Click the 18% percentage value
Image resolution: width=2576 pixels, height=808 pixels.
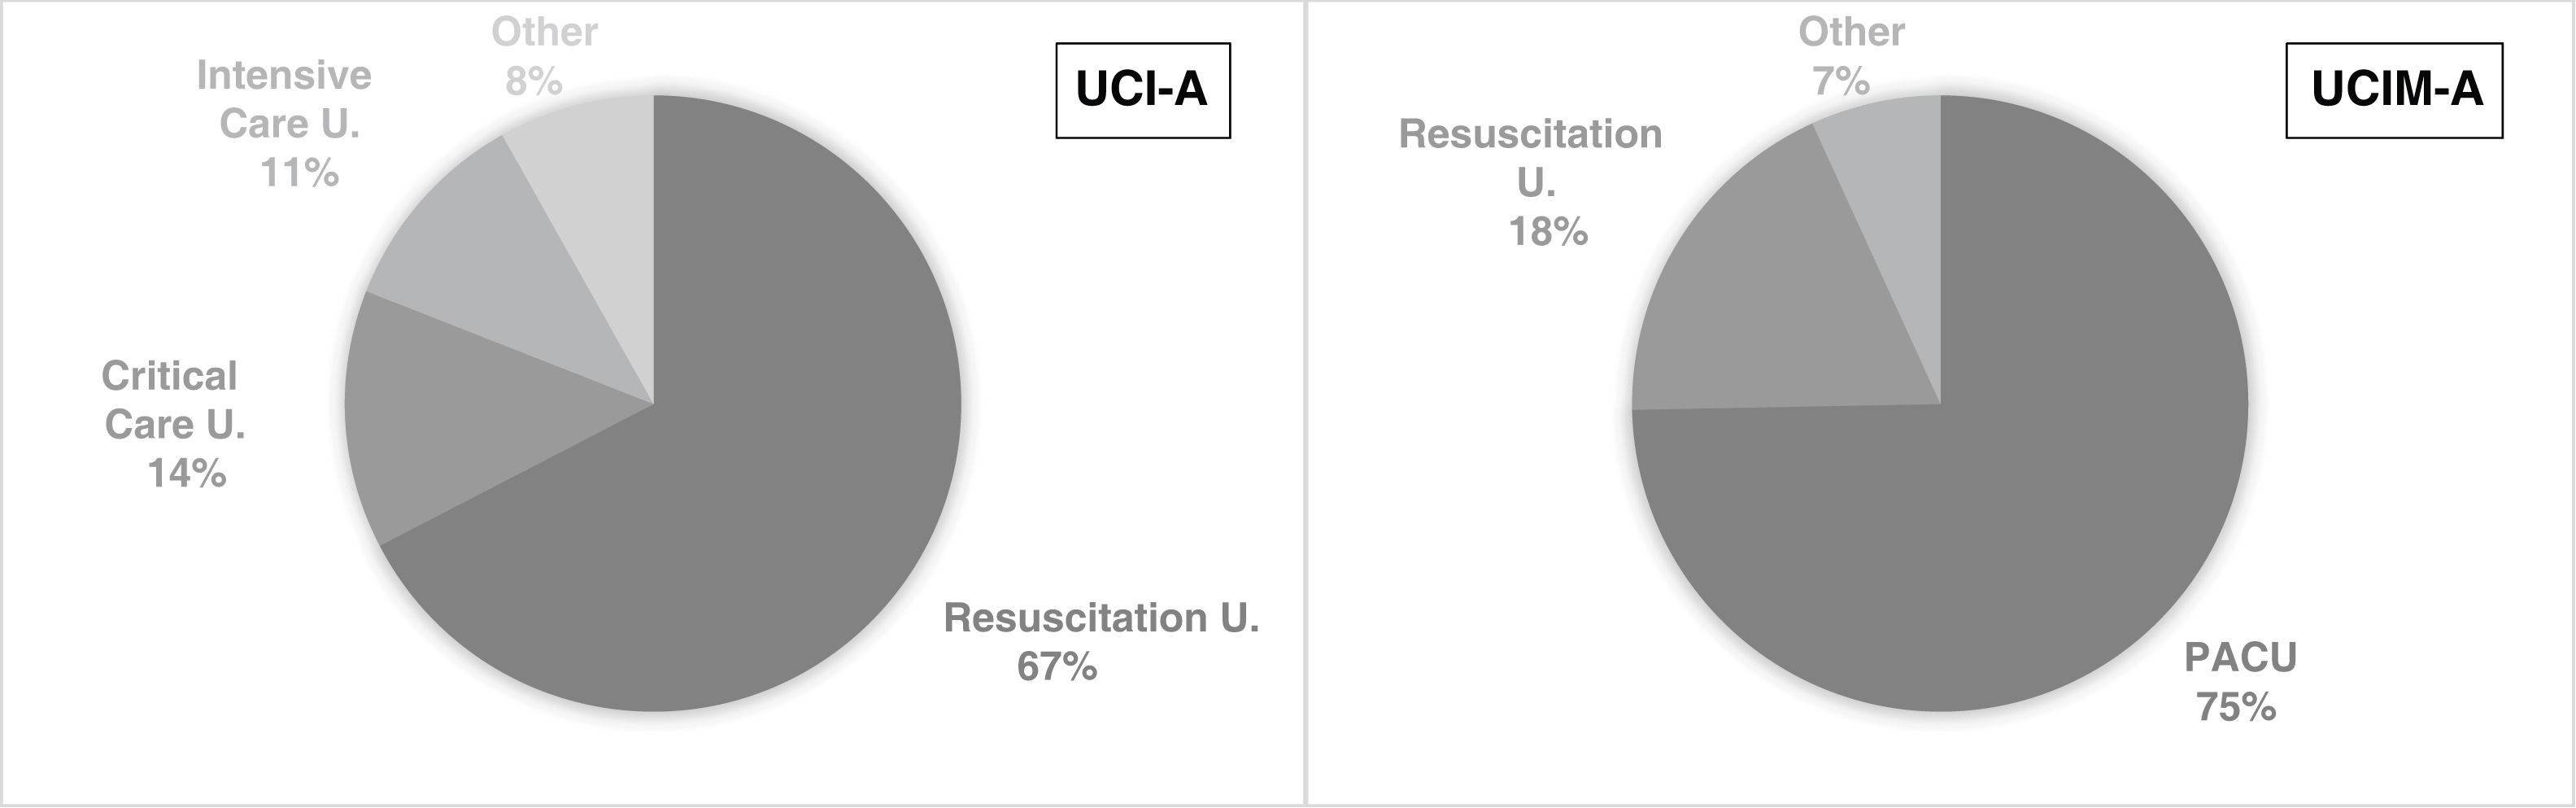coord(1548,232)
